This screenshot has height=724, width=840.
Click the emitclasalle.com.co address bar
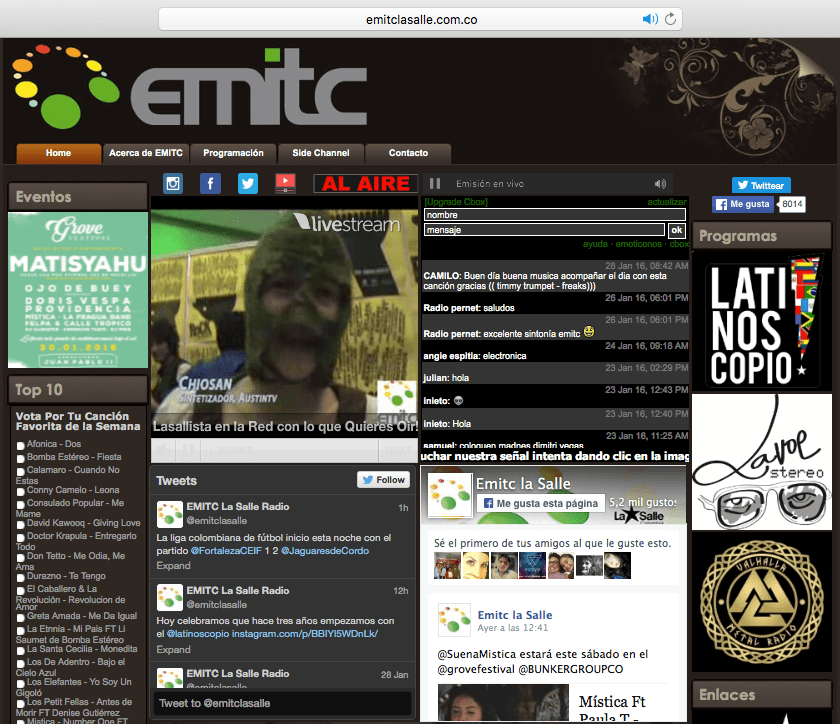pos(421,19)
